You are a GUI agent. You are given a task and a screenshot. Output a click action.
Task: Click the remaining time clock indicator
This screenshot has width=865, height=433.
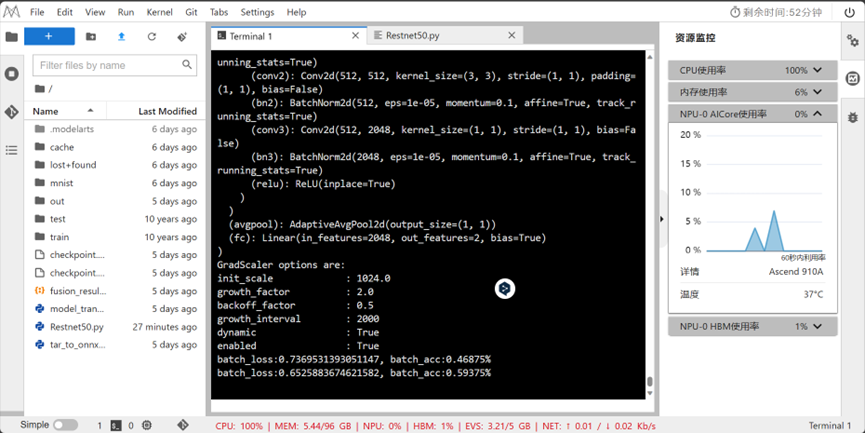tap(776, 12)
